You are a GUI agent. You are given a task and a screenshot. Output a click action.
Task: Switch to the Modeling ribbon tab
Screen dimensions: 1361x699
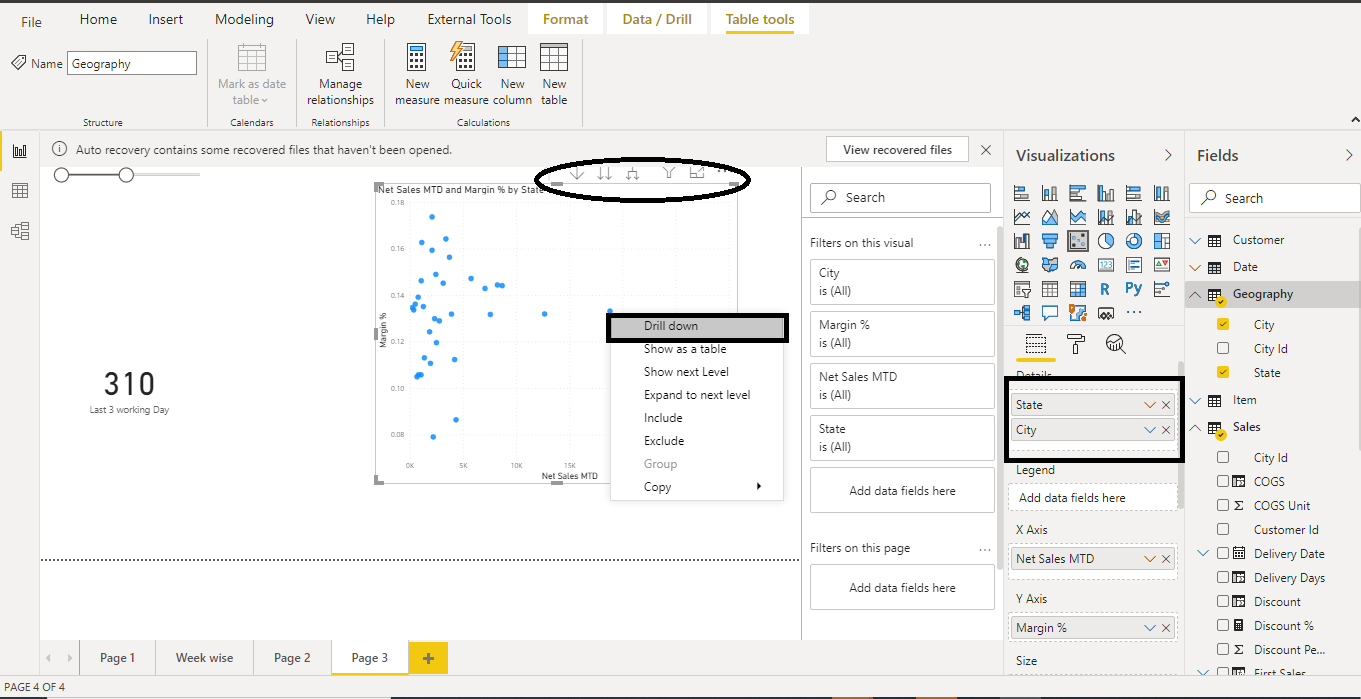(244, 19)
